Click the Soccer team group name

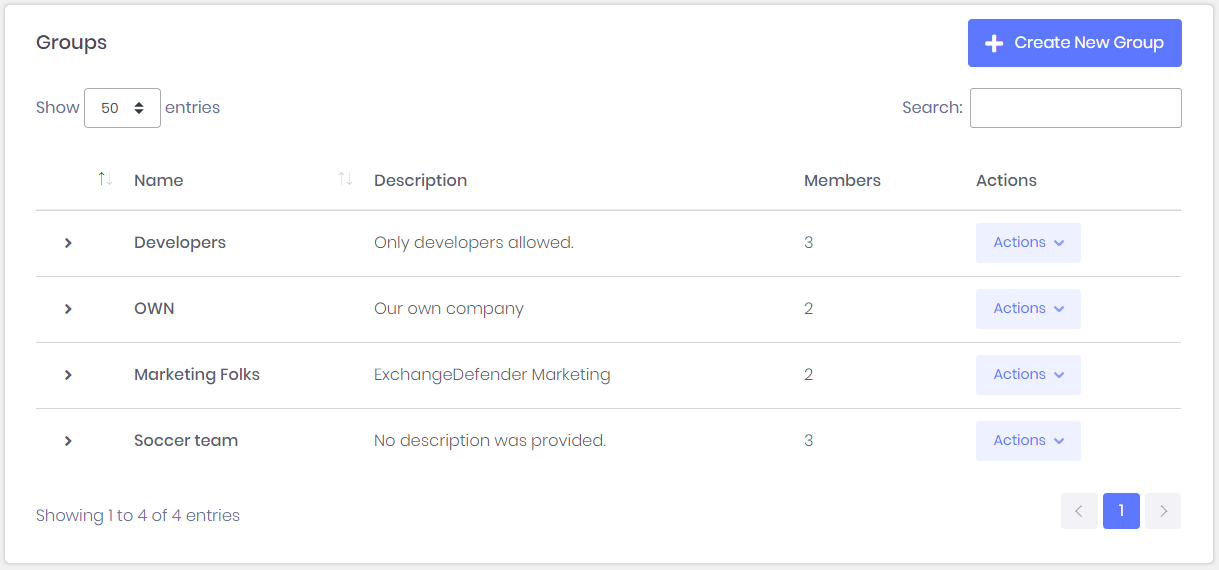point(186,441)
